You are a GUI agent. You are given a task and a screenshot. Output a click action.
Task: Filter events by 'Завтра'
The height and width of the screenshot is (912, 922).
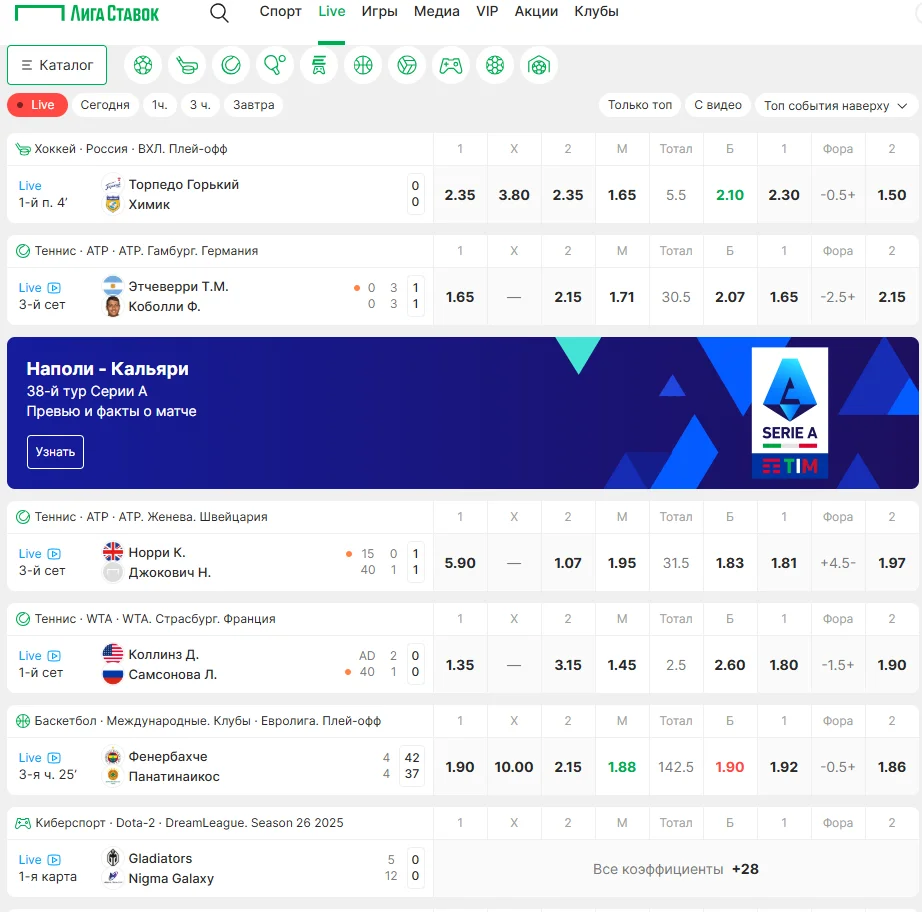(254, 105)
